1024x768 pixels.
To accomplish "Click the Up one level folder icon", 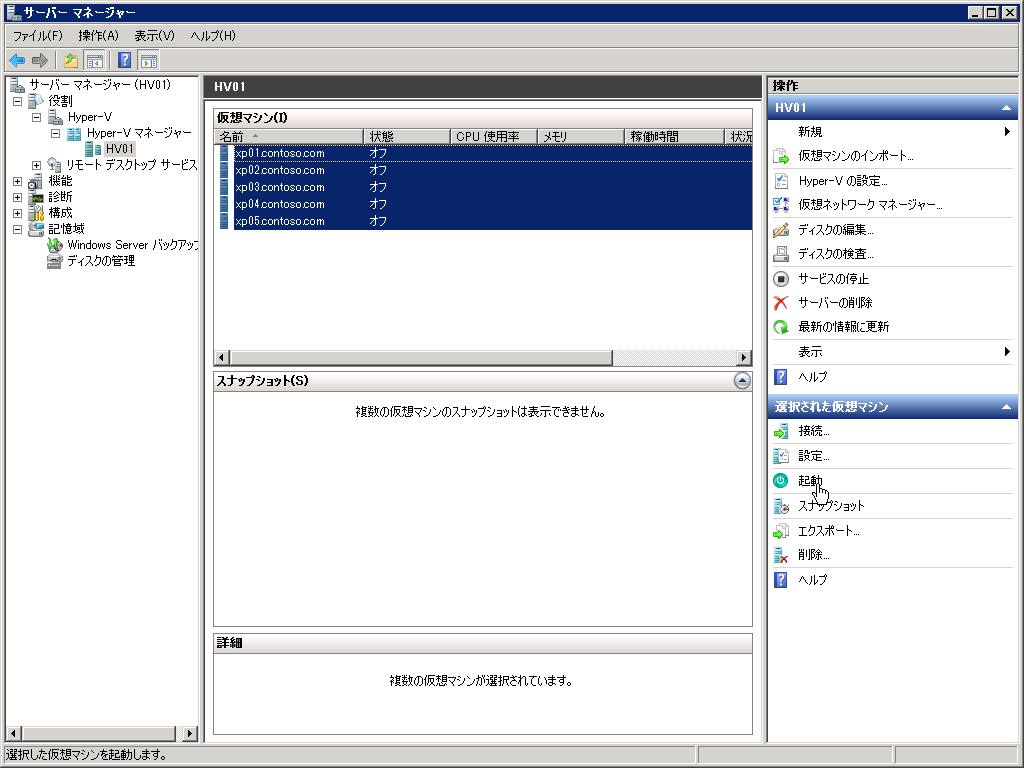I will click(x=71, y=61).
